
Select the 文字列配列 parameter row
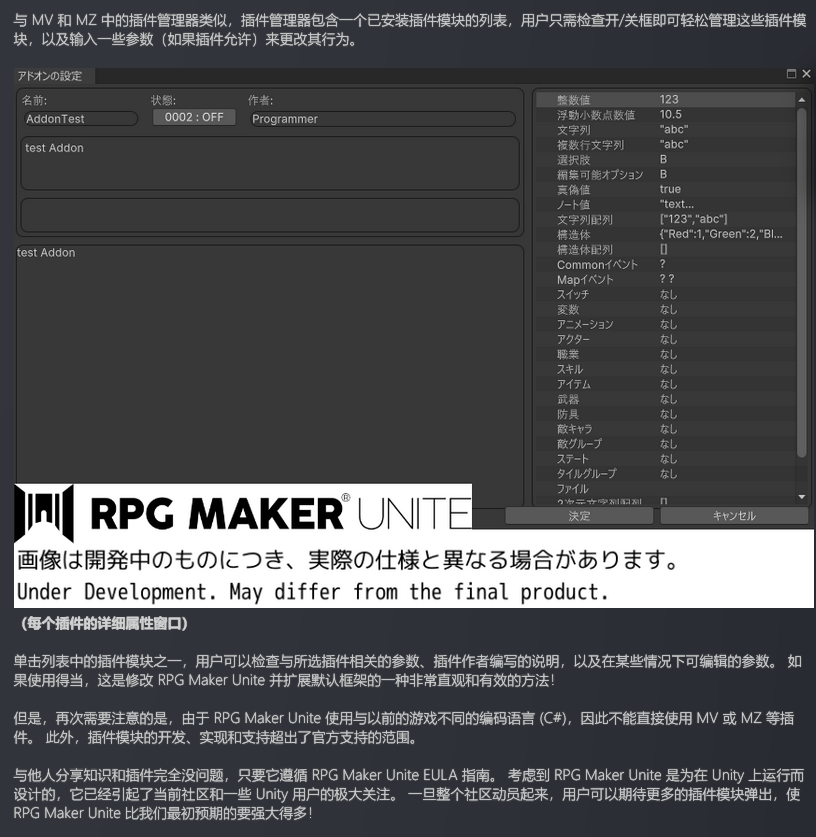[666, 219]
